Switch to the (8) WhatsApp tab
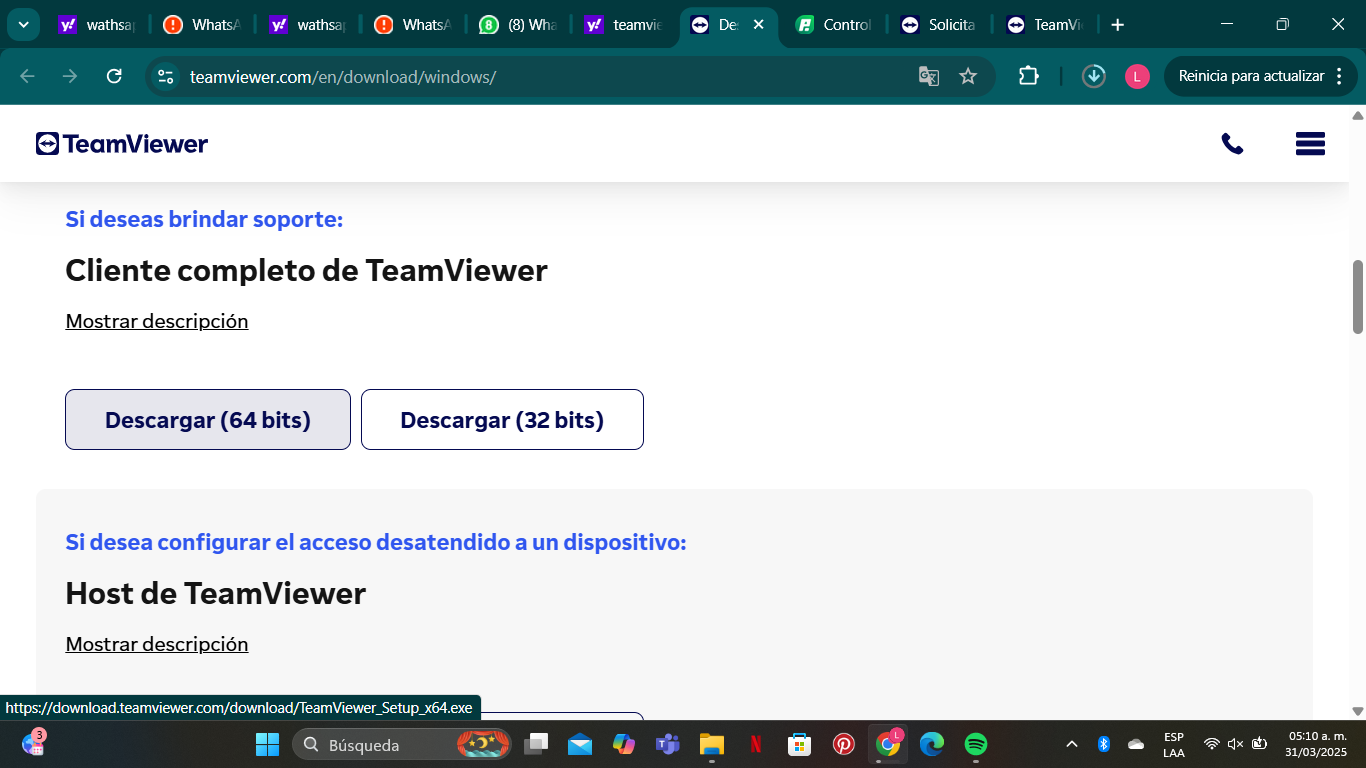The image size is (1366, 768). [518, 25]
